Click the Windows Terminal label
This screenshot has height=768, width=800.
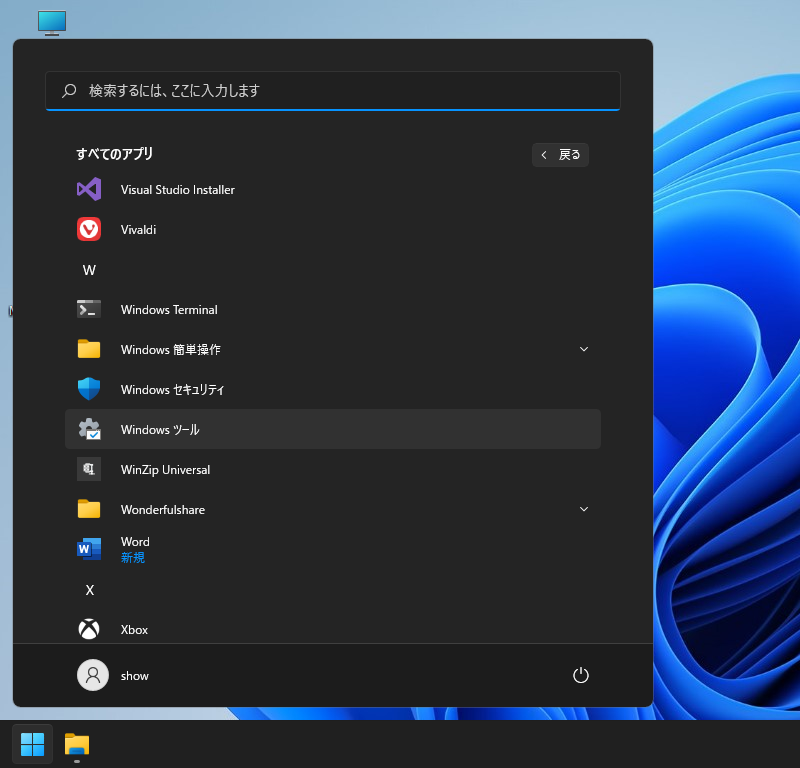click(x=169, y=310)
